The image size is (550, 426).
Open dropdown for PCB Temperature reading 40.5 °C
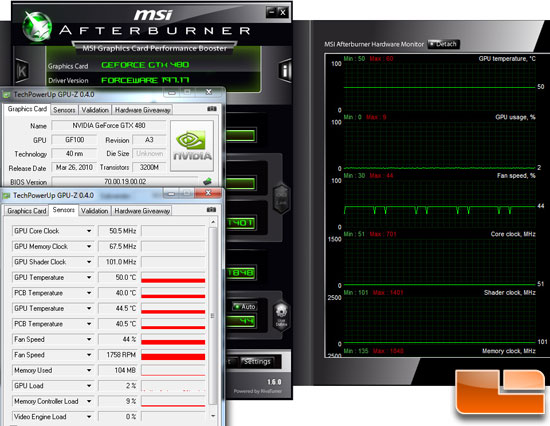click(x=89, y=324)
